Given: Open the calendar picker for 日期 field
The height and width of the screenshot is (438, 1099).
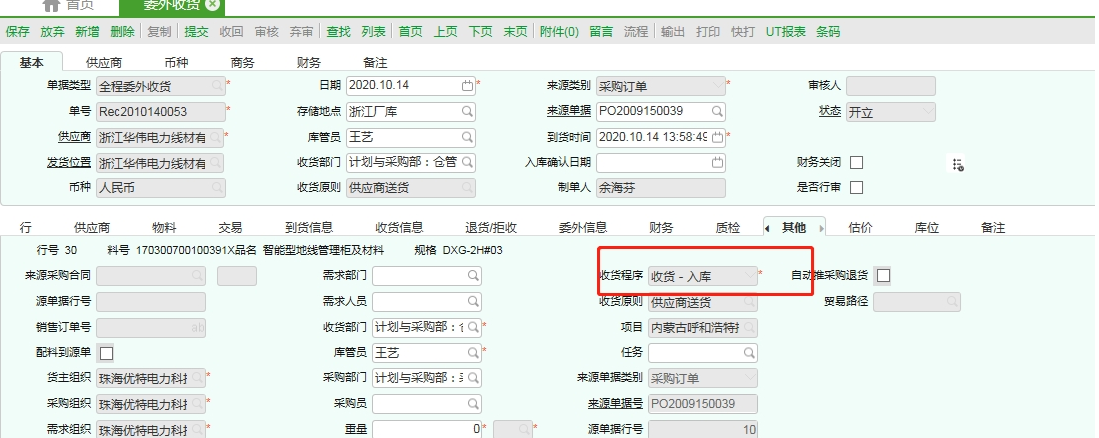Looking at the screenshot, I should pyautogui.click(x=466, y=86).
